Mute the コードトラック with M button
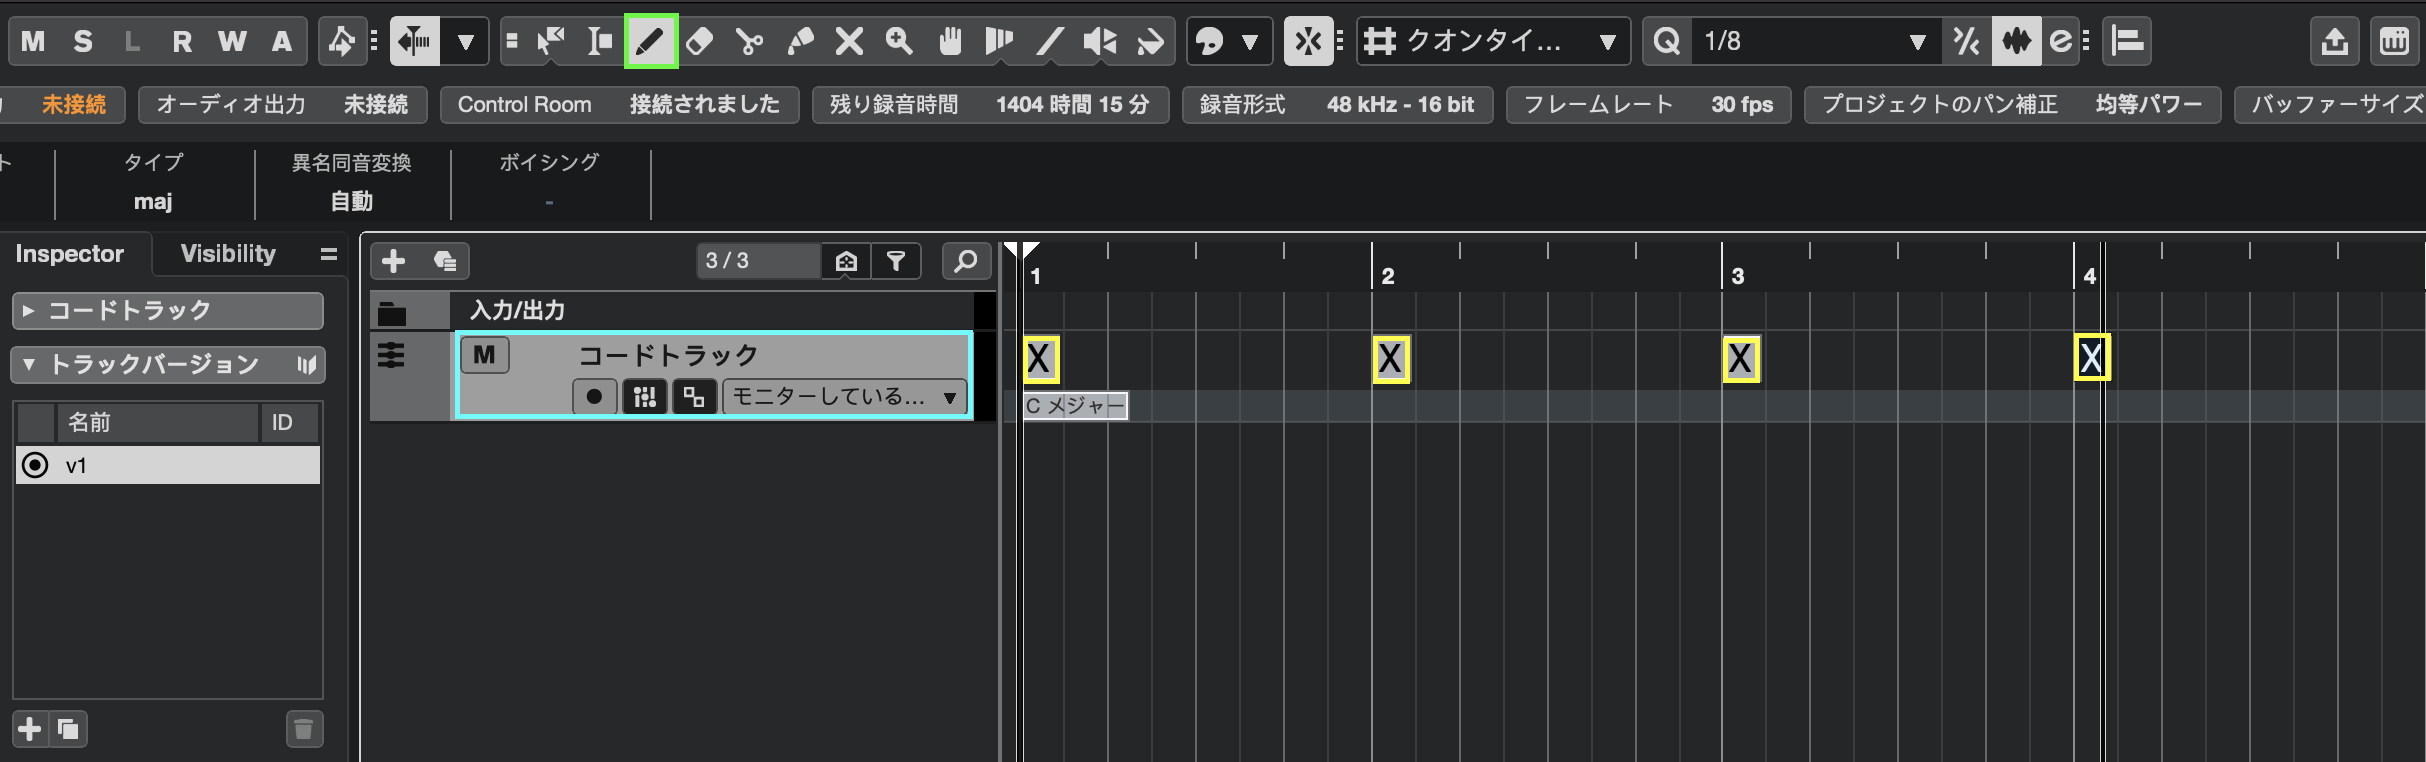 484,355
